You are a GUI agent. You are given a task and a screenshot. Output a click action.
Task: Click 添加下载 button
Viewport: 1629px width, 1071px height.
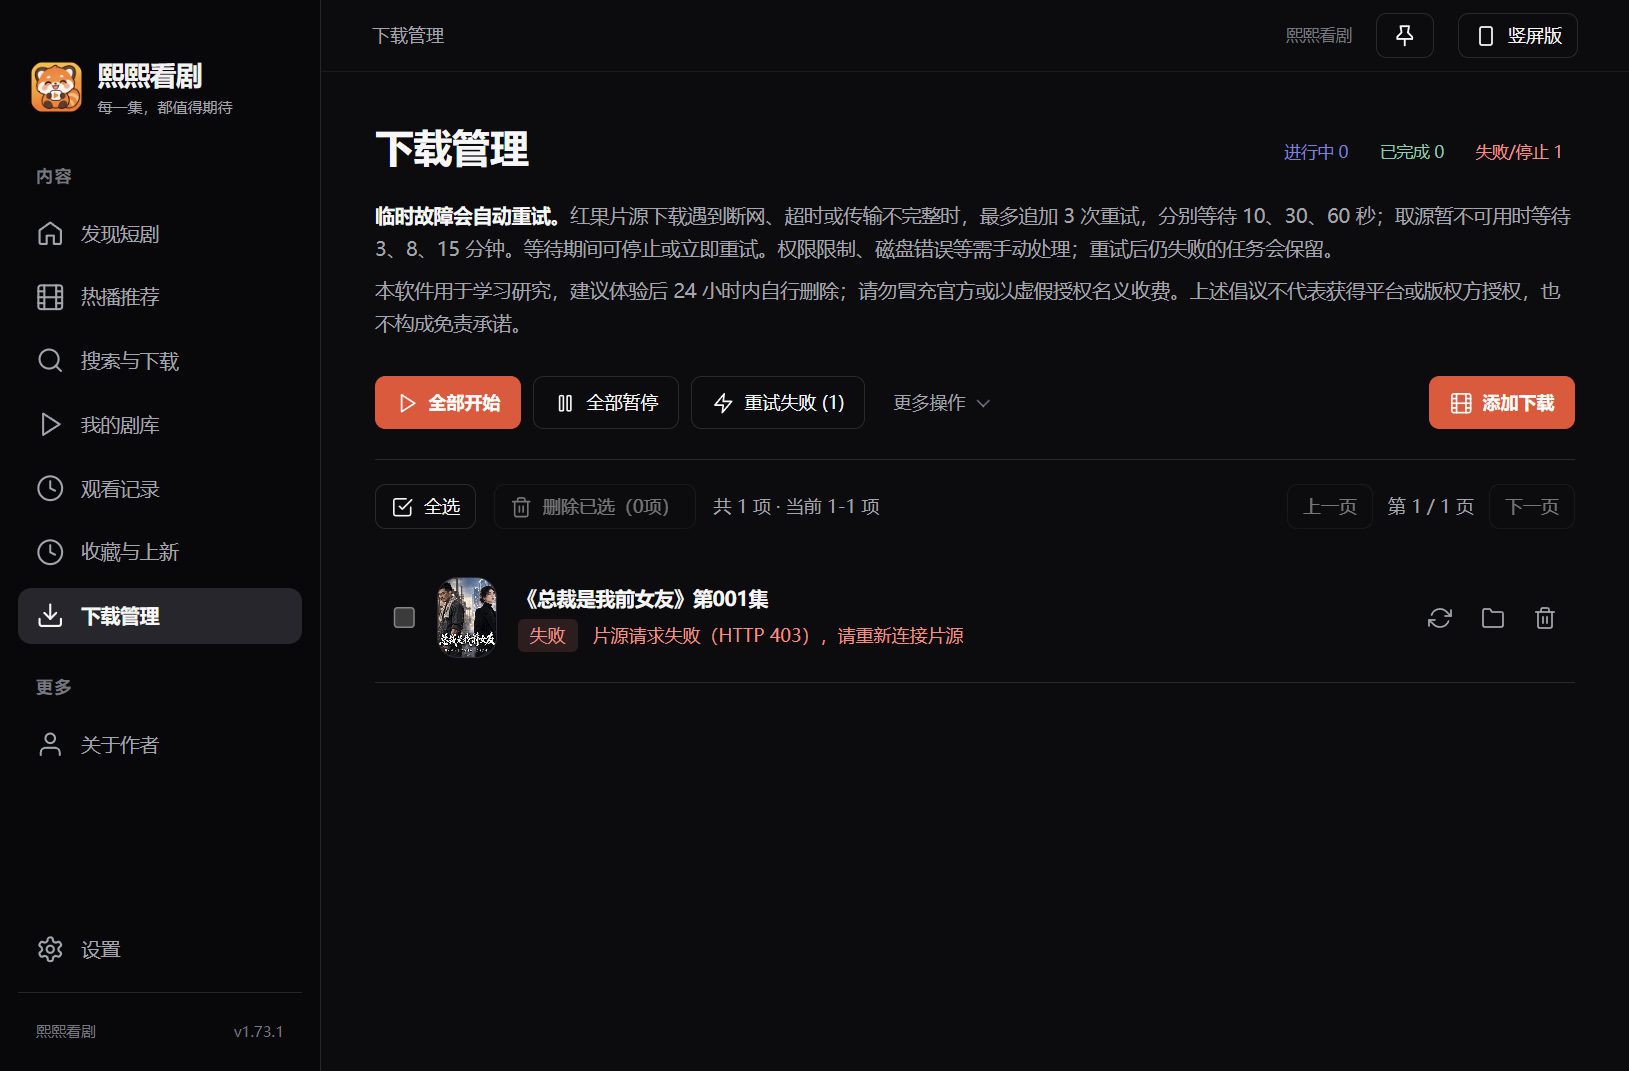click(1502, 403)
